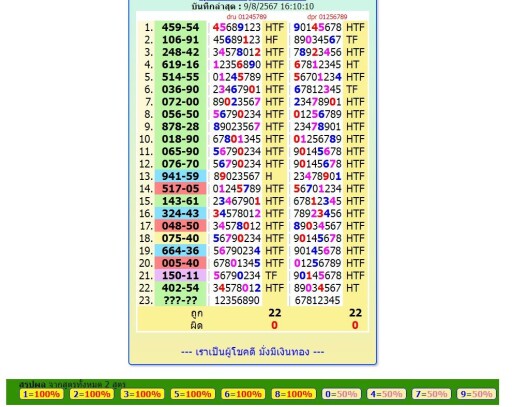Select the 4=50% result badge
Image resolution: width=512 pixels, height=407 pixels.
coord(386,394)
